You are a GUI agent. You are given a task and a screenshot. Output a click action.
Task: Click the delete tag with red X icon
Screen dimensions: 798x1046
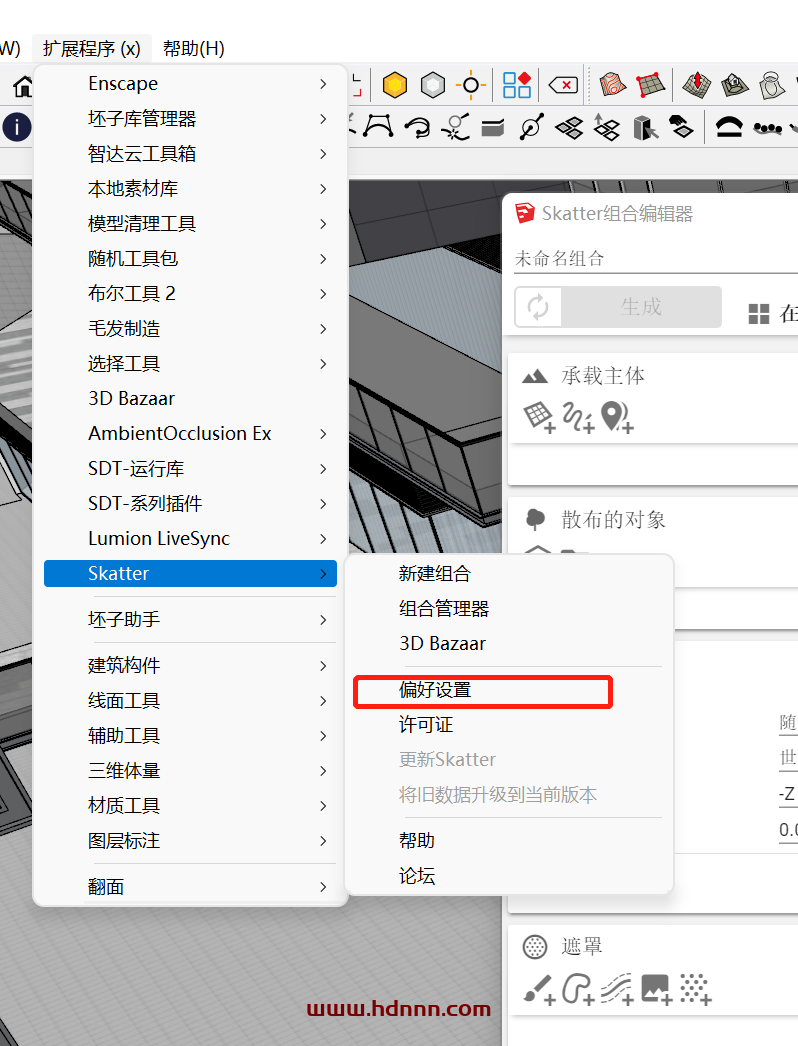click(x=563, y=85)
